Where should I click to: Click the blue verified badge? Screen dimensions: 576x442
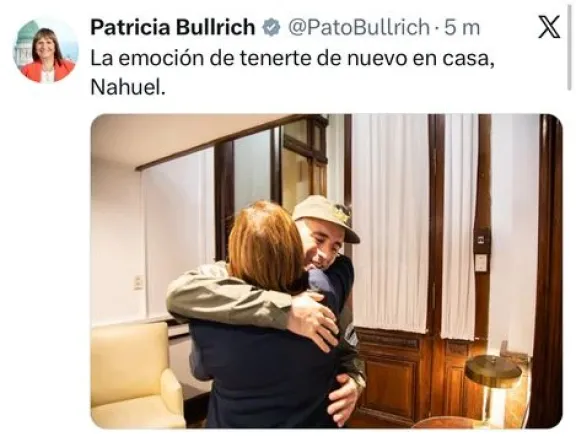coord(271,28)
